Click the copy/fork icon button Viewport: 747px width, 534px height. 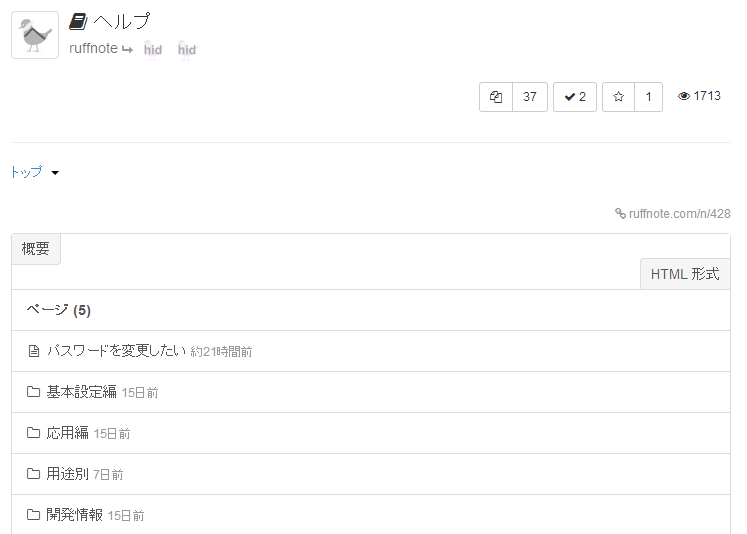[x=496, y=97]
